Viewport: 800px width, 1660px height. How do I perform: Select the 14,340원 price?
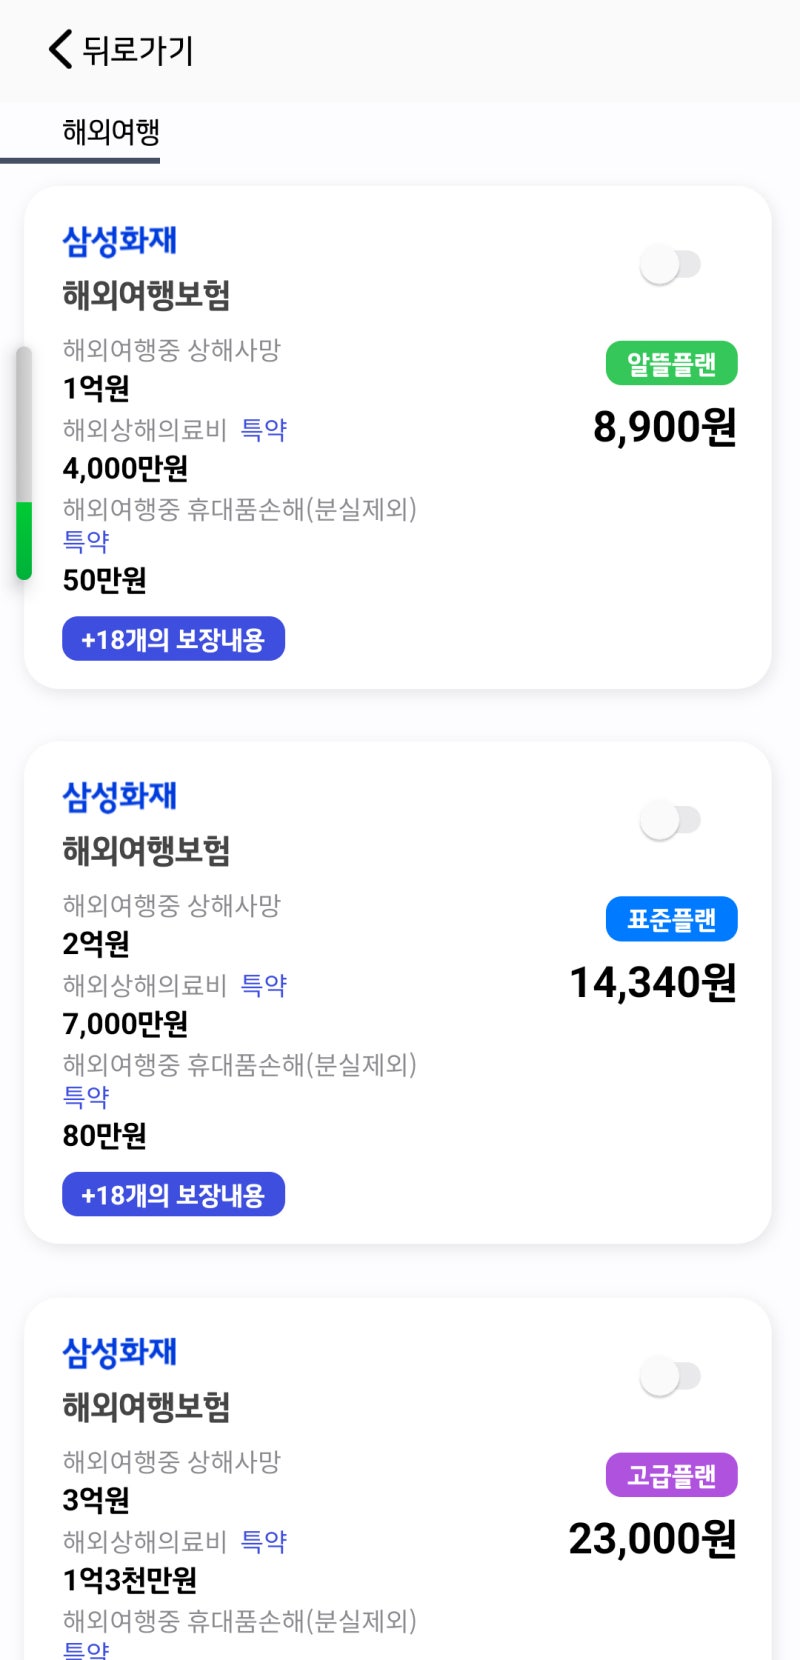(x=653, y=983)
